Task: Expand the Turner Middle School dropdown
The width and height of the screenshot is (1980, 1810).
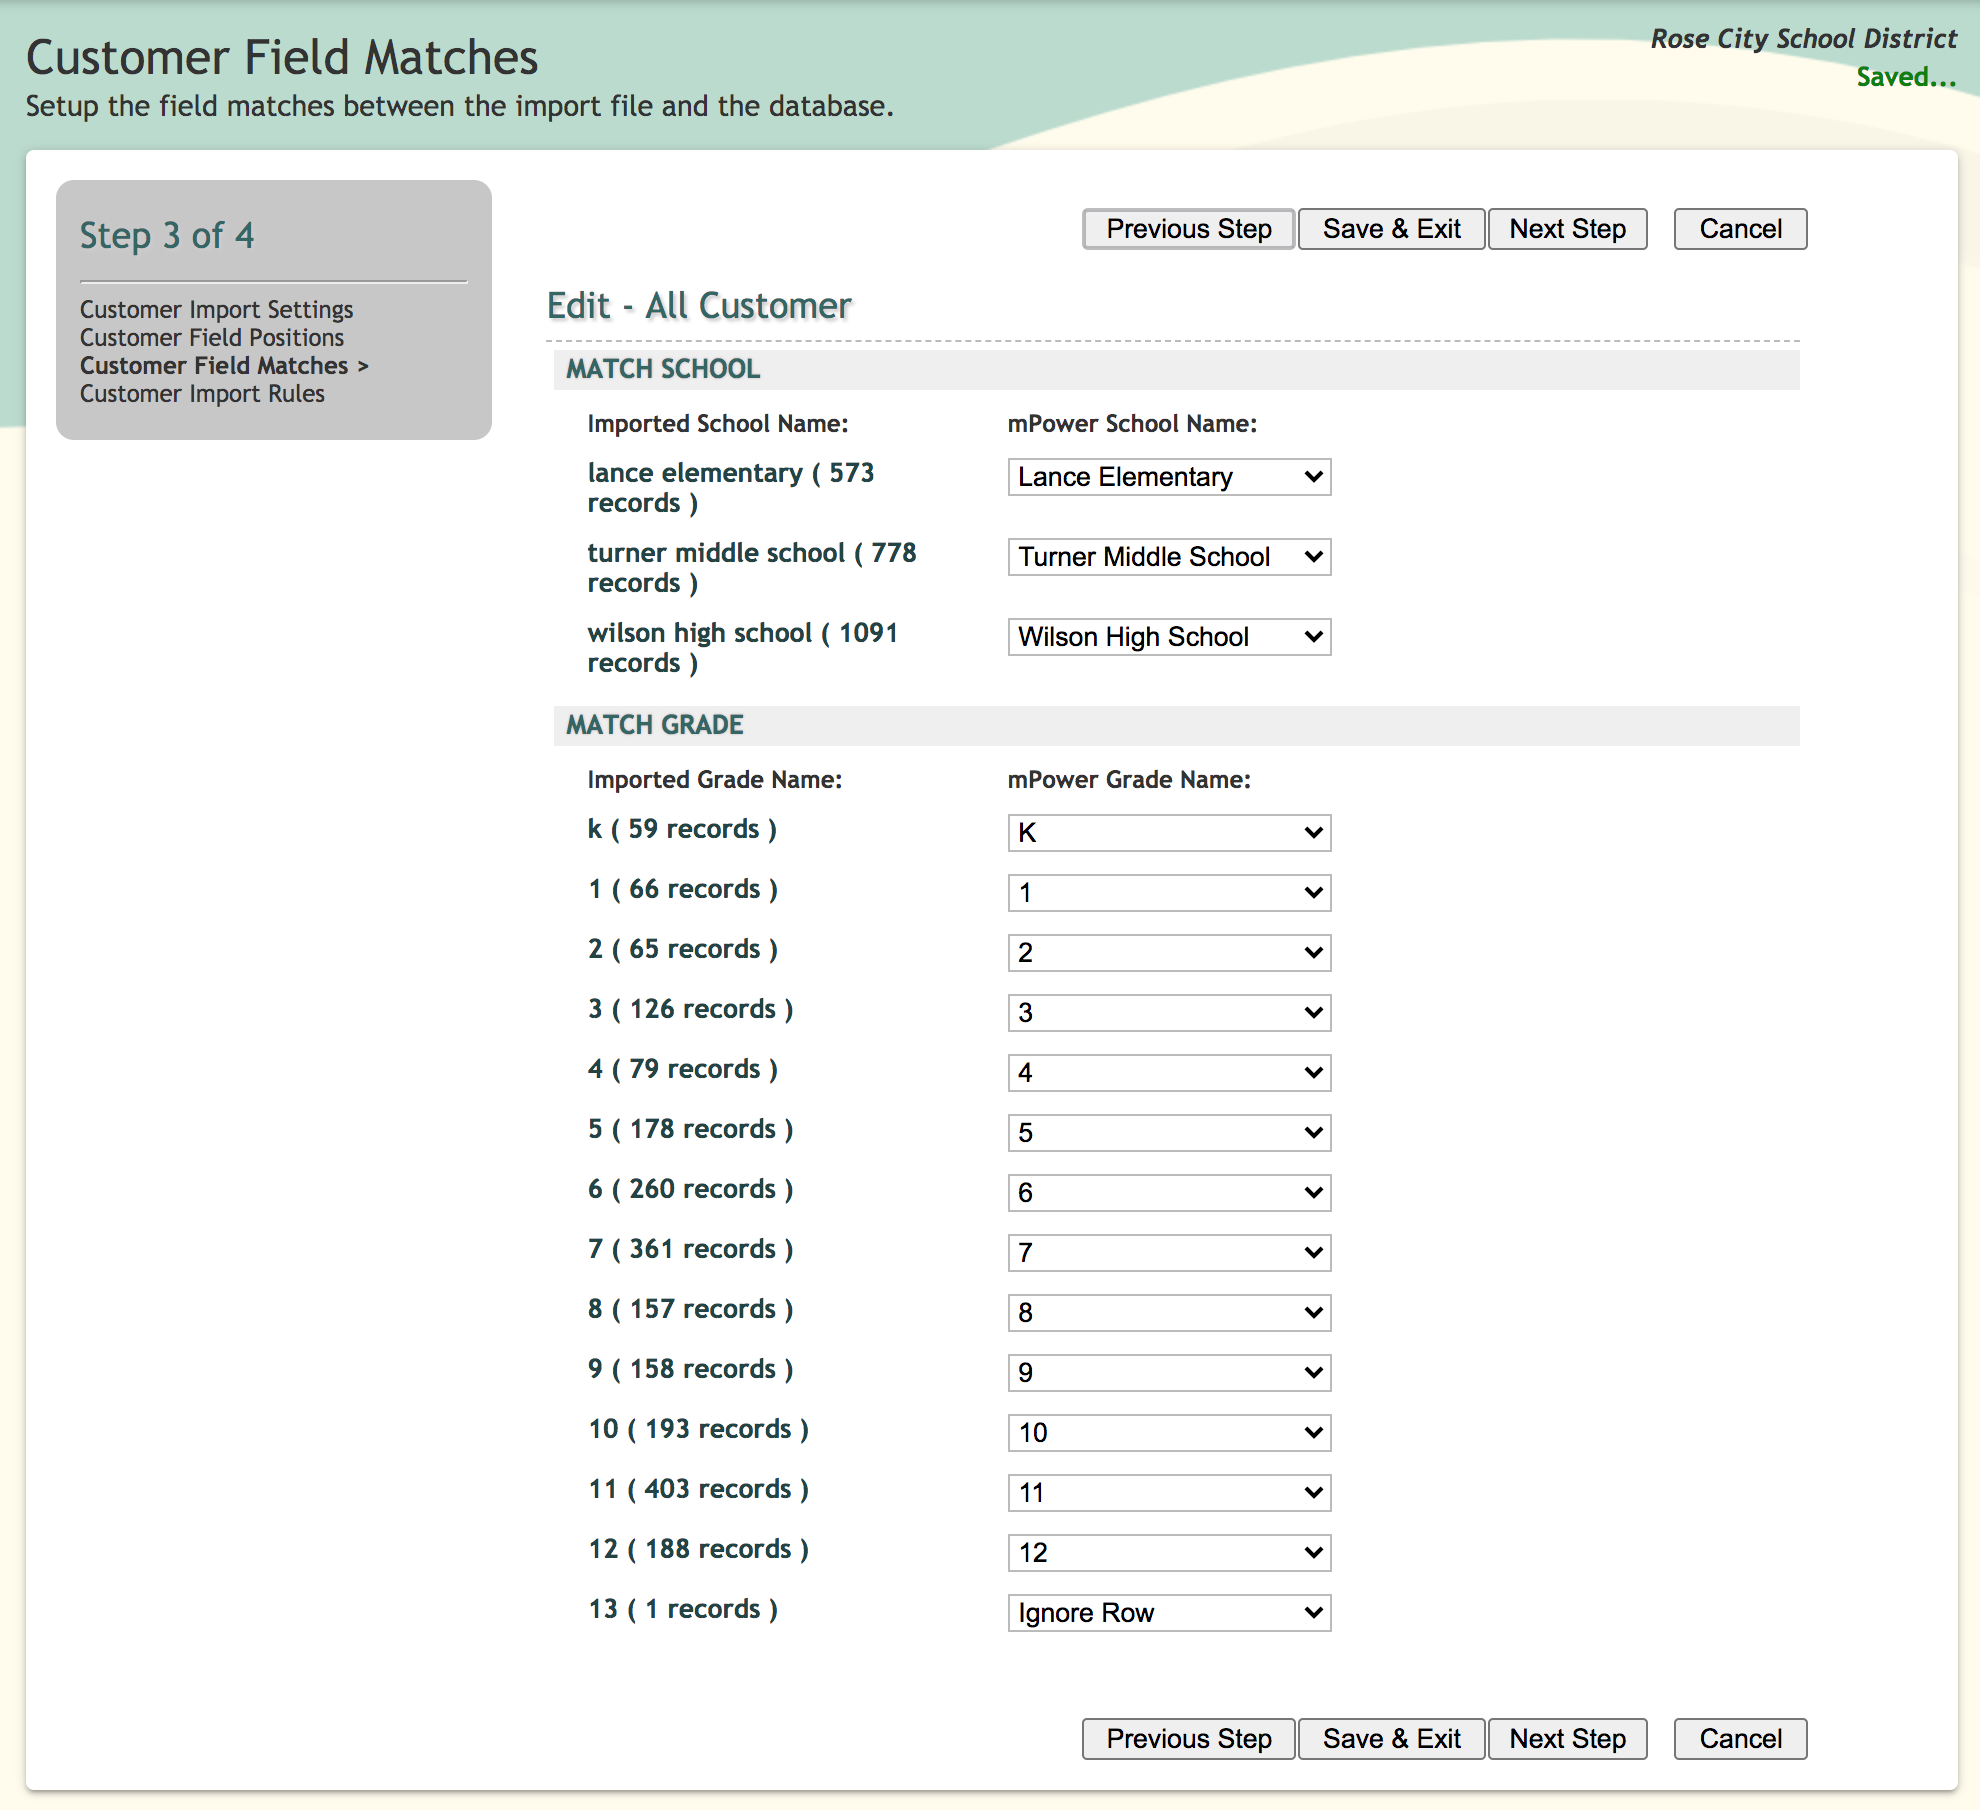Action: (1168, 557)
